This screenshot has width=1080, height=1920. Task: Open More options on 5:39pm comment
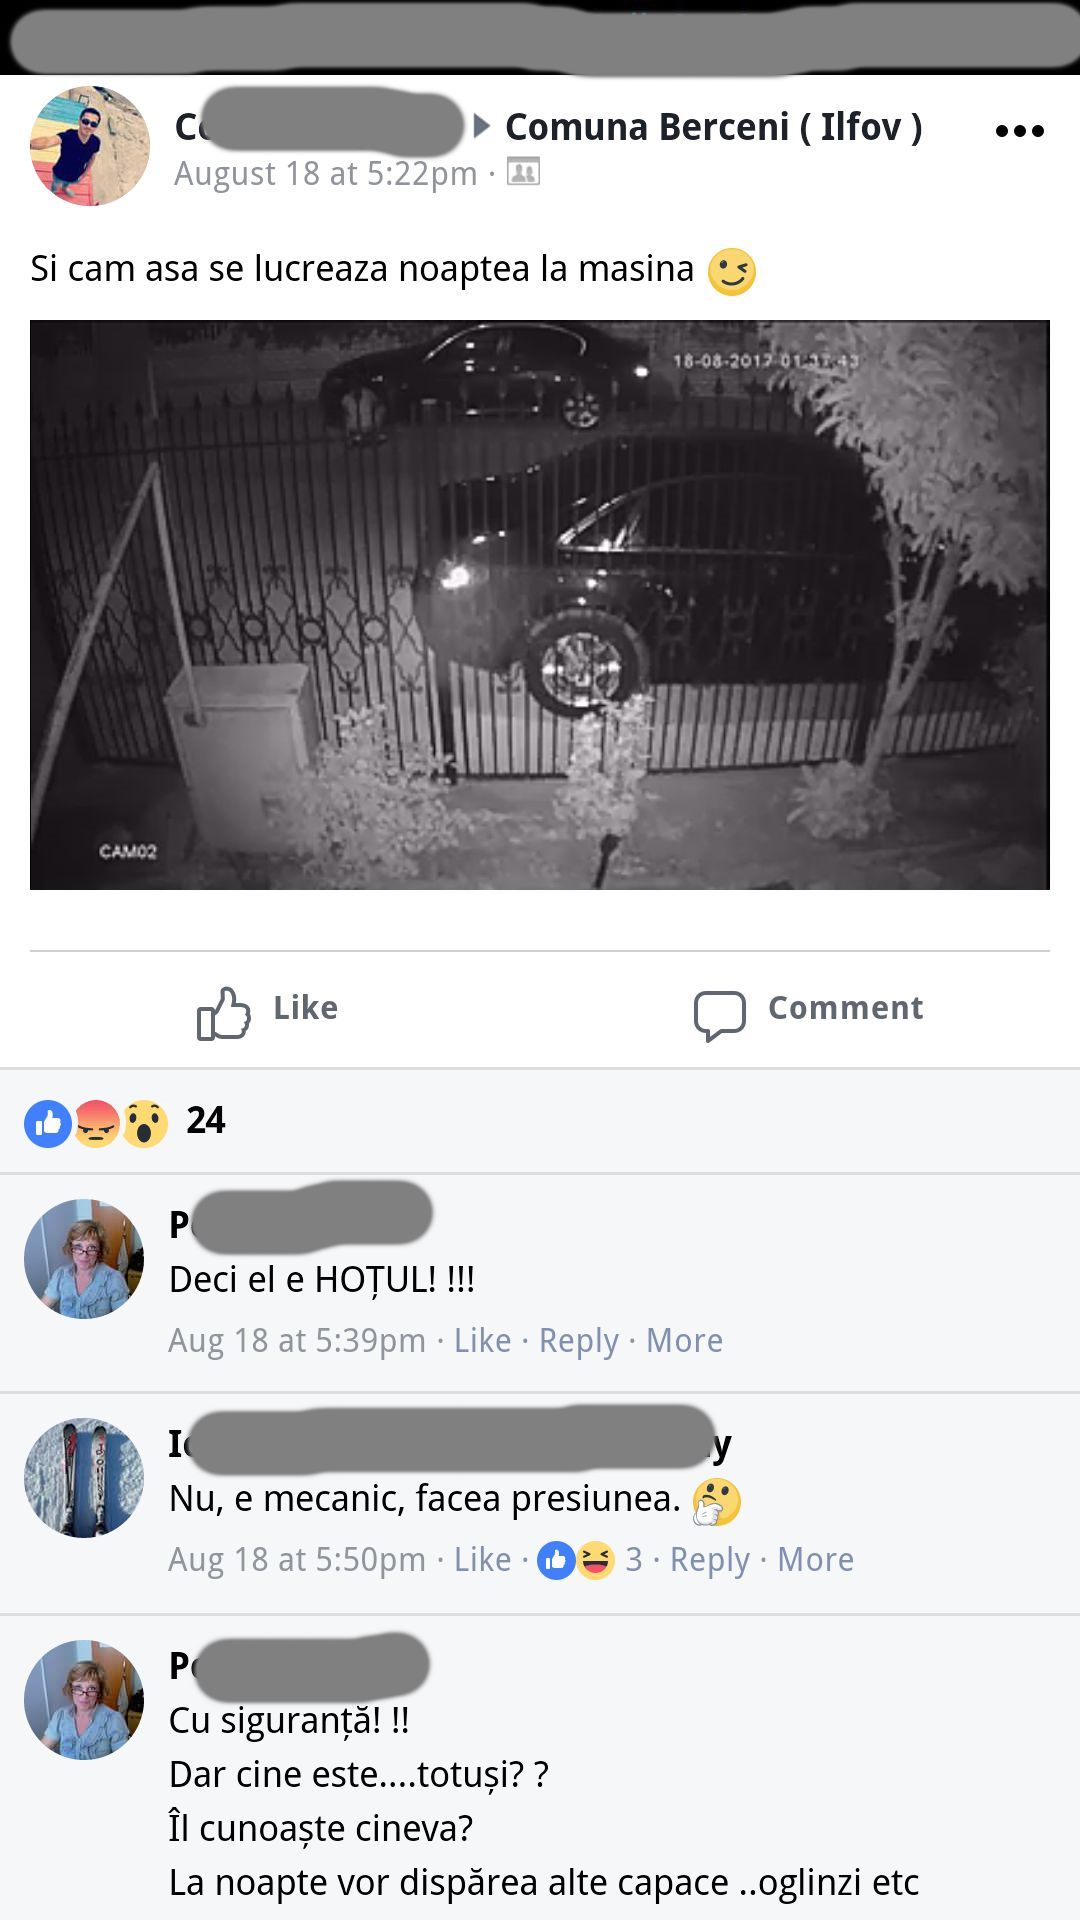(x=684, y=1341)
